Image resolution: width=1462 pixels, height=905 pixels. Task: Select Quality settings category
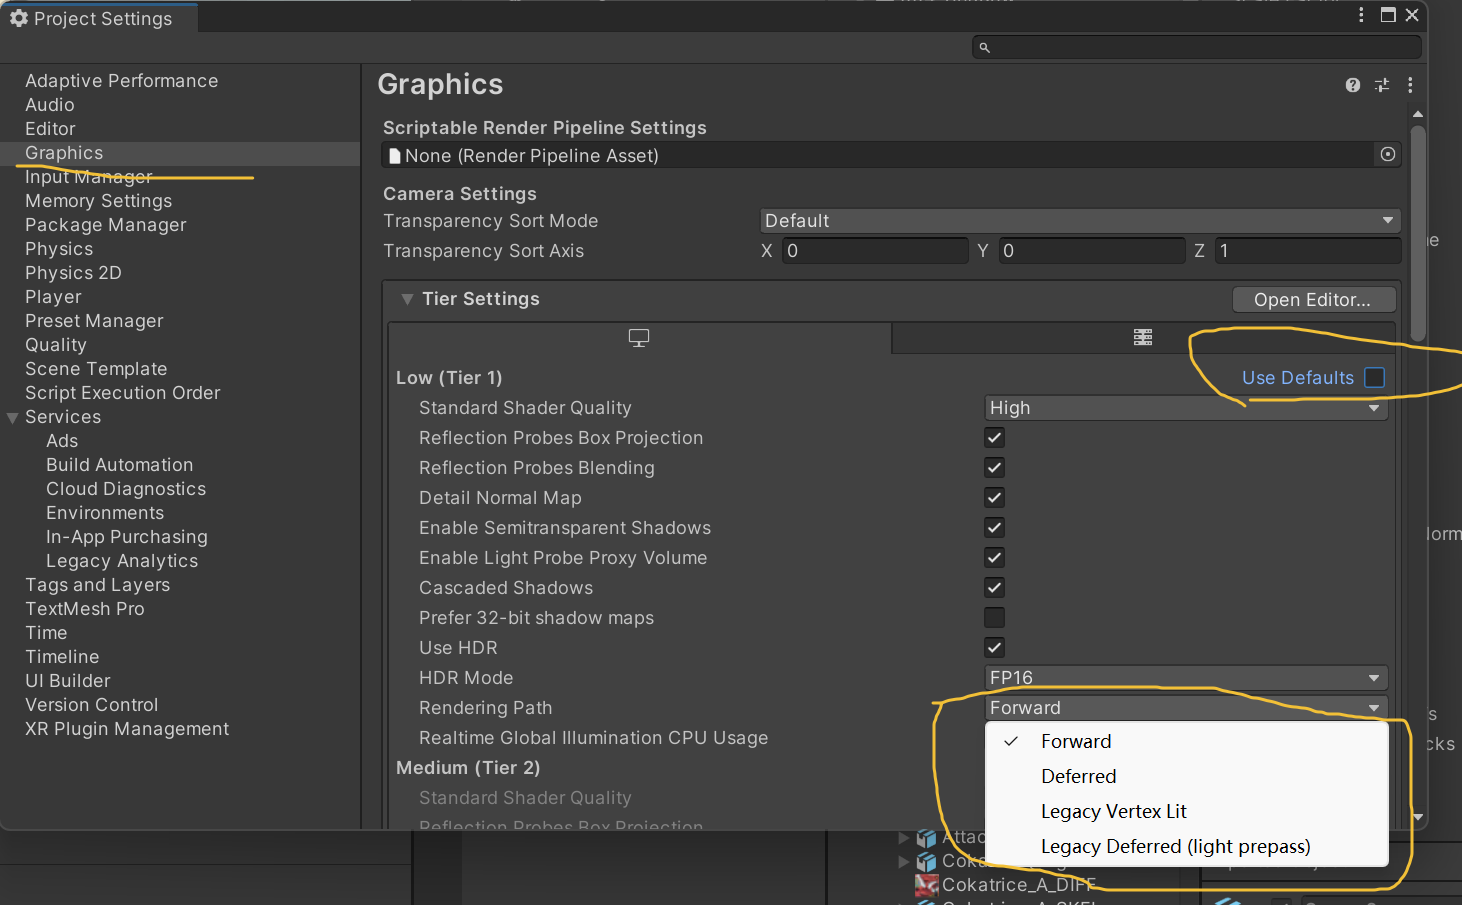click(x=56, y=344)
